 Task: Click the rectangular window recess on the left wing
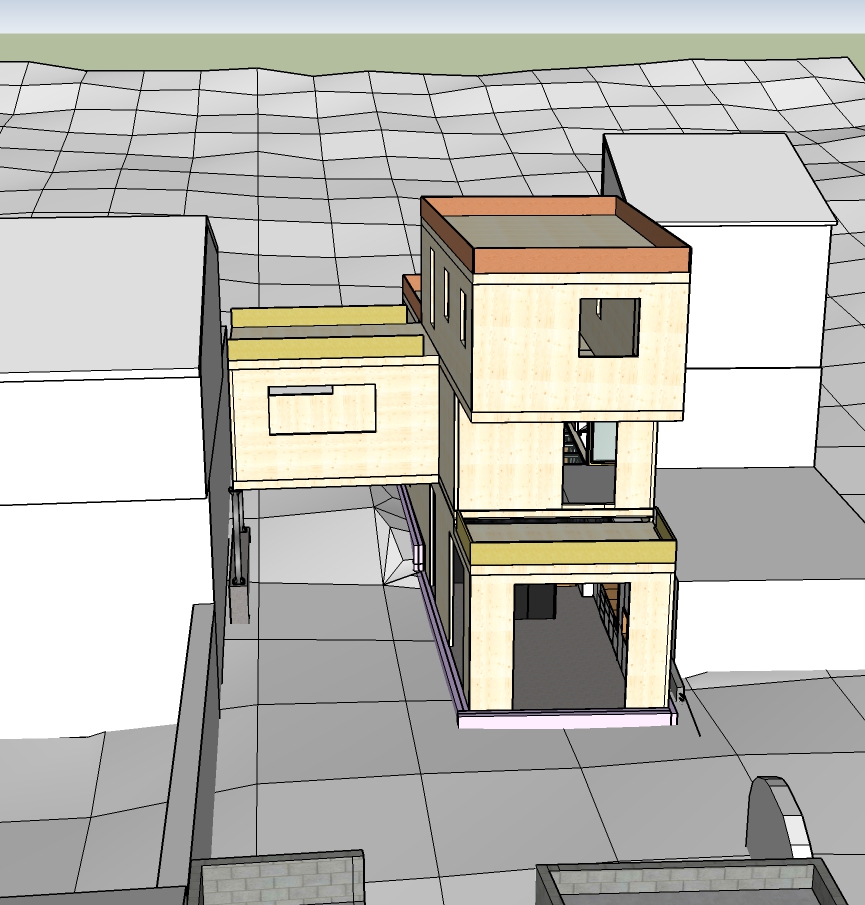point(321,409)
